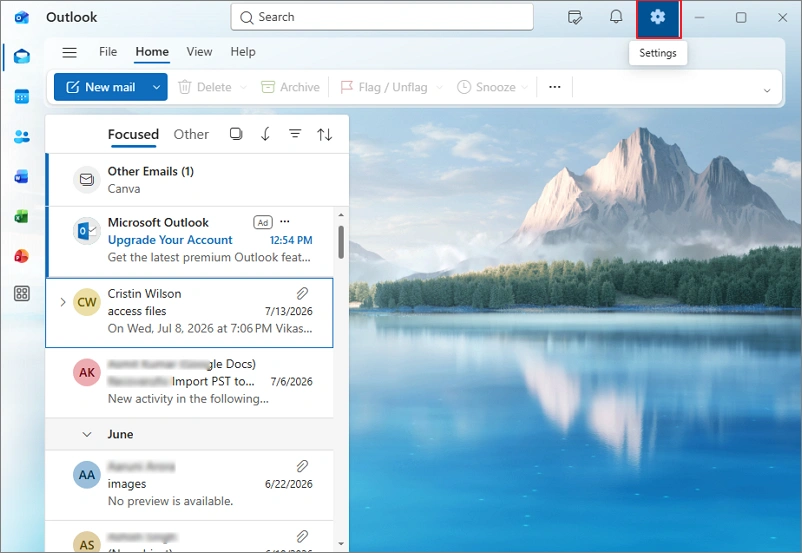This screenshot has height=553, width=802.
Task: Launch PowerPoint from the sidebar
Action: tap(21, 256)
